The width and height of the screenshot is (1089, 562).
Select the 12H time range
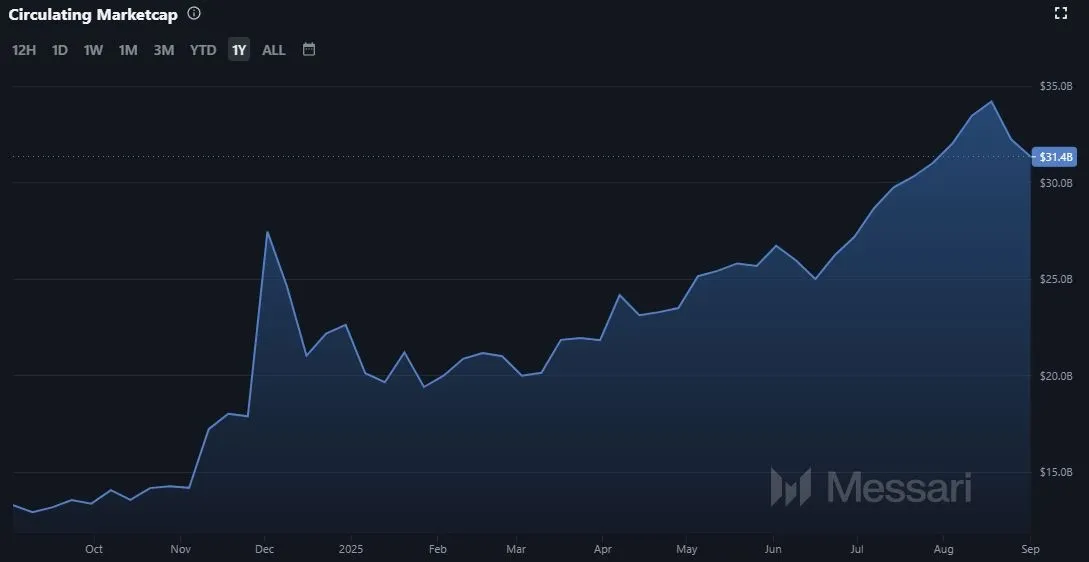click(x=24, y=50)
